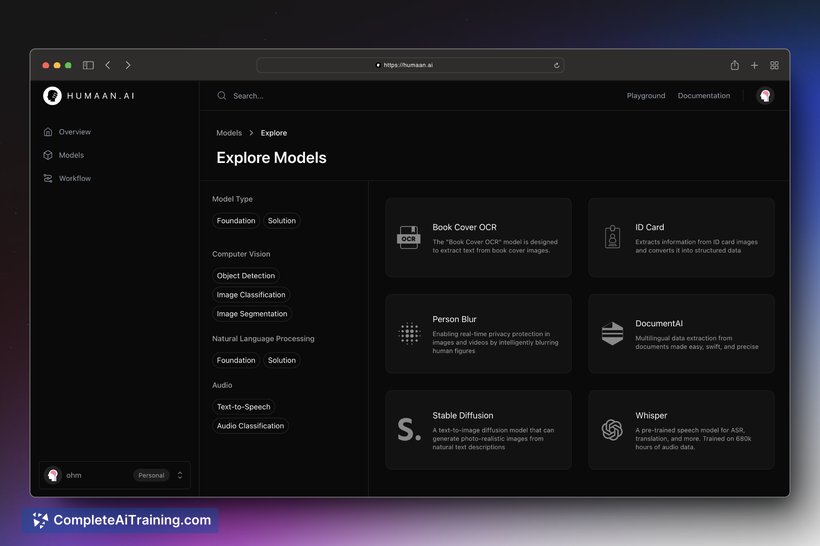Image resolution: width=820 pixels, height=546 pixels.
Task: Toggle Text-to-Speech audio filter
Action: click(244, 407)
